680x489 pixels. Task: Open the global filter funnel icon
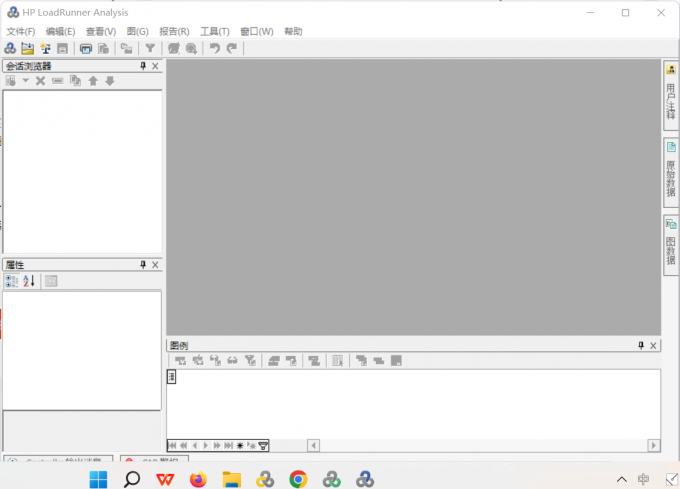150,48
